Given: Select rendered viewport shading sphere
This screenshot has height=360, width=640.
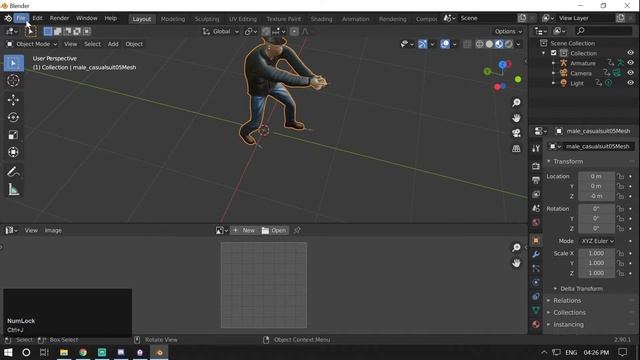Looking at the screenshot, I should pyautogui.click(x=509, y=44).
